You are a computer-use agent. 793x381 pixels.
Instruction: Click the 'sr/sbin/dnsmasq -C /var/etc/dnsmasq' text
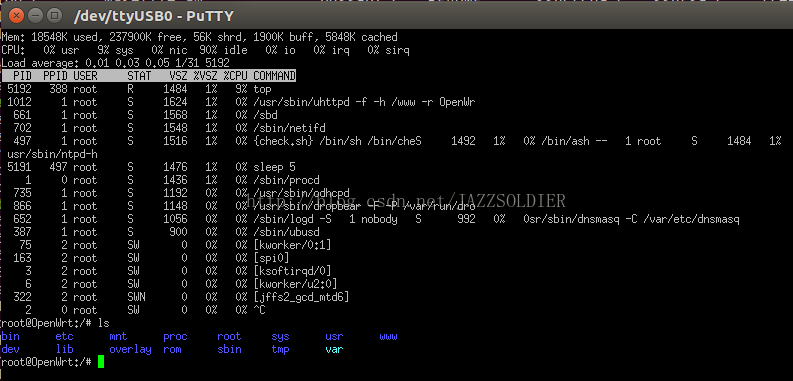pos(634,219)
